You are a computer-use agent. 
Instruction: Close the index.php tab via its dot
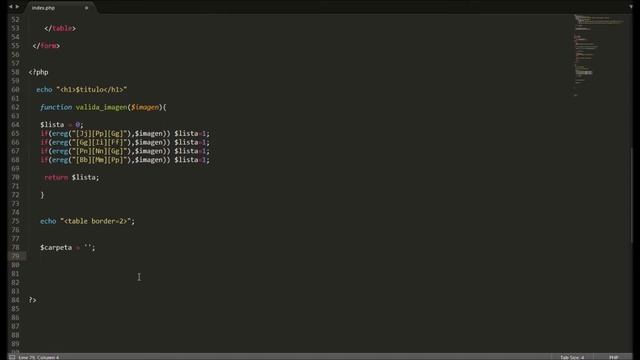click(x=86, y=8)
